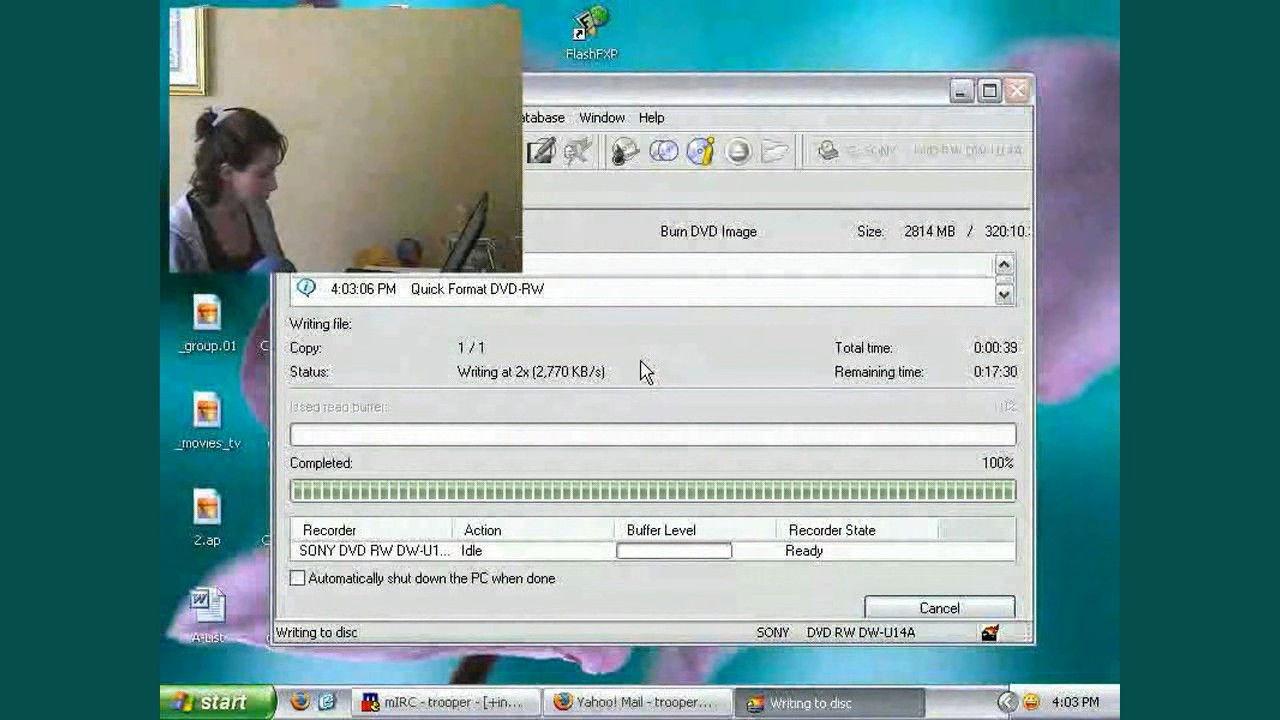Click the Choose Recorder drive icon

click(x=828, y=151)
